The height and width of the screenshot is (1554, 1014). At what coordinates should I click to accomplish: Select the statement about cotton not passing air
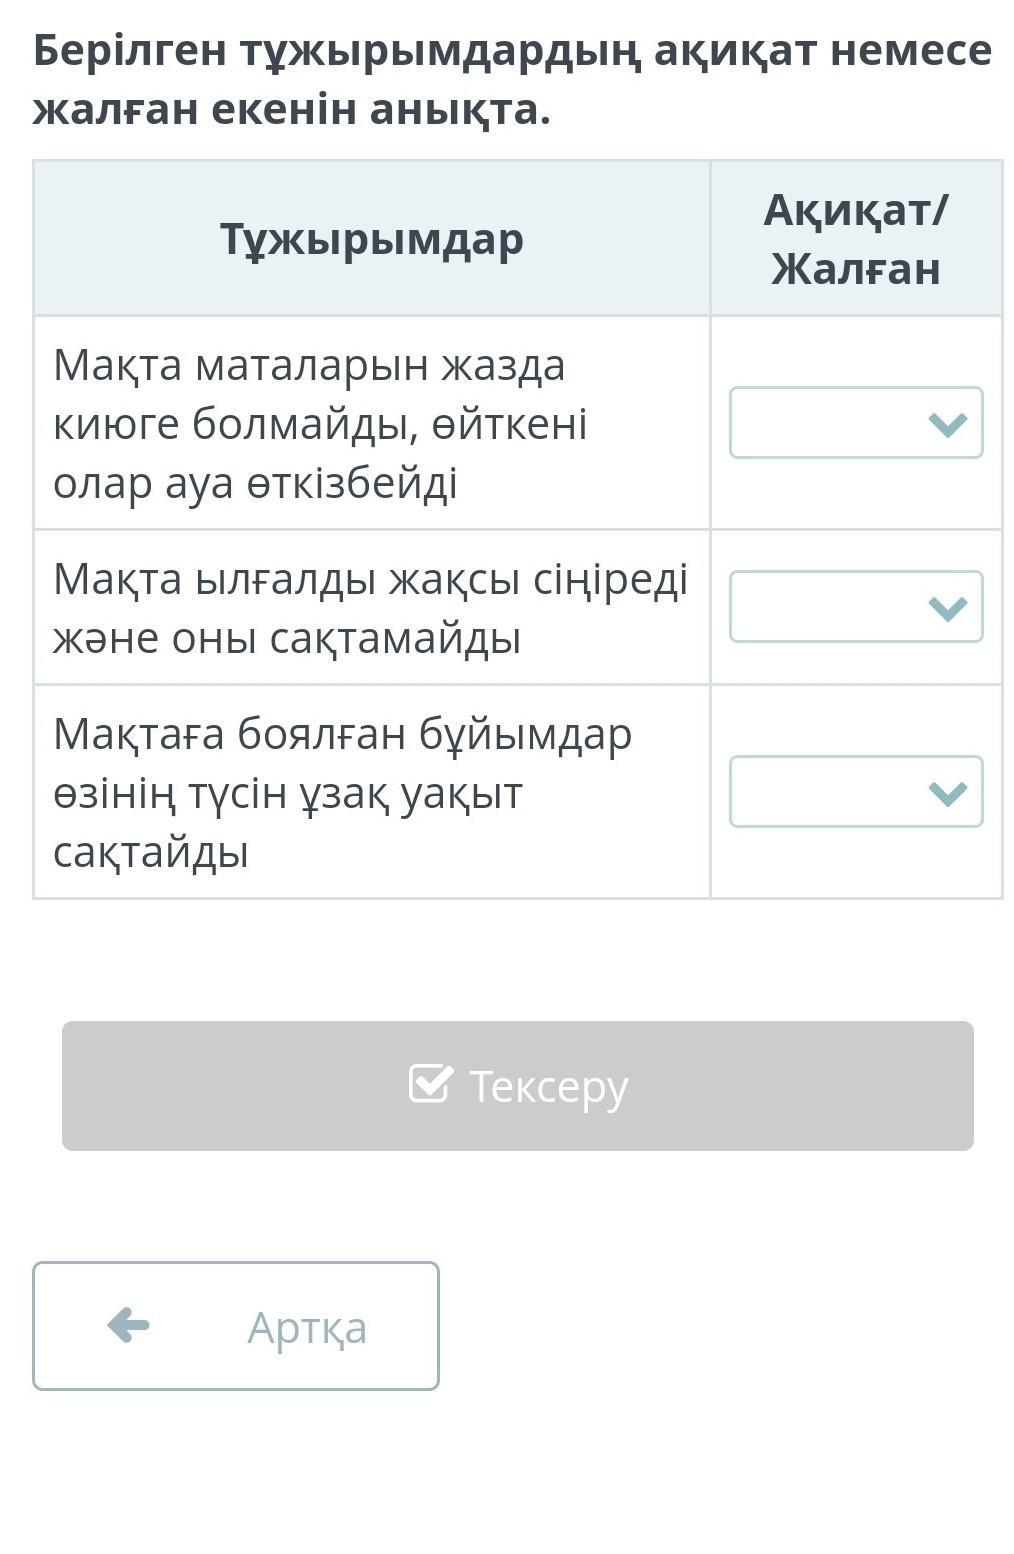(x=320, y=424)
